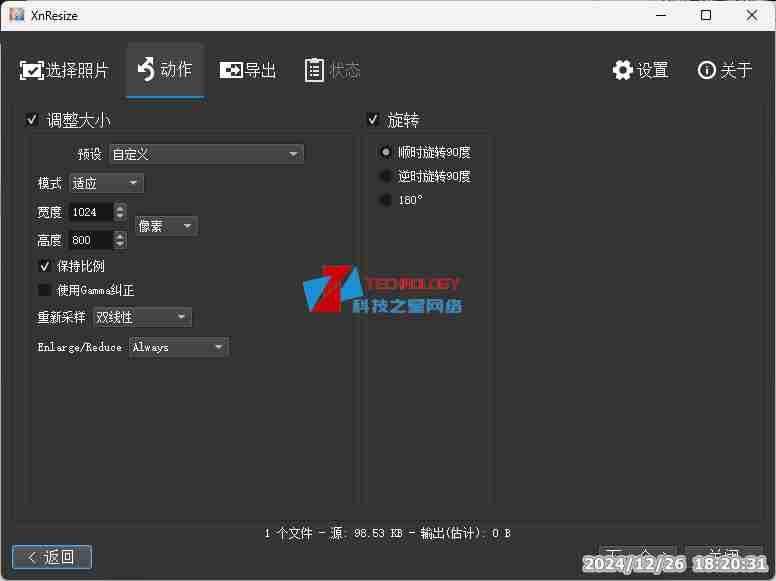The height and width of the screenshot is (581, 776).
Task: Click the 选择照片 image icon
Action: click(31, 71)
